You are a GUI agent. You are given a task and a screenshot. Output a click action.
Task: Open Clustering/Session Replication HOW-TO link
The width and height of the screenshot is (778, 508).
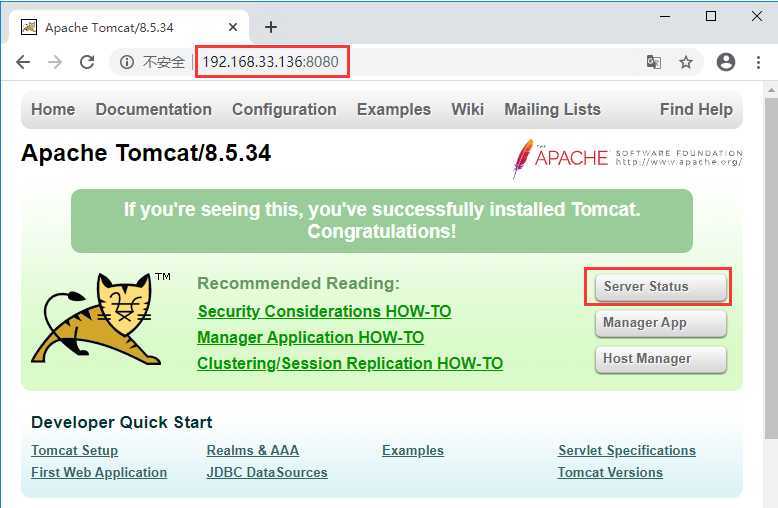pos(350,363)
